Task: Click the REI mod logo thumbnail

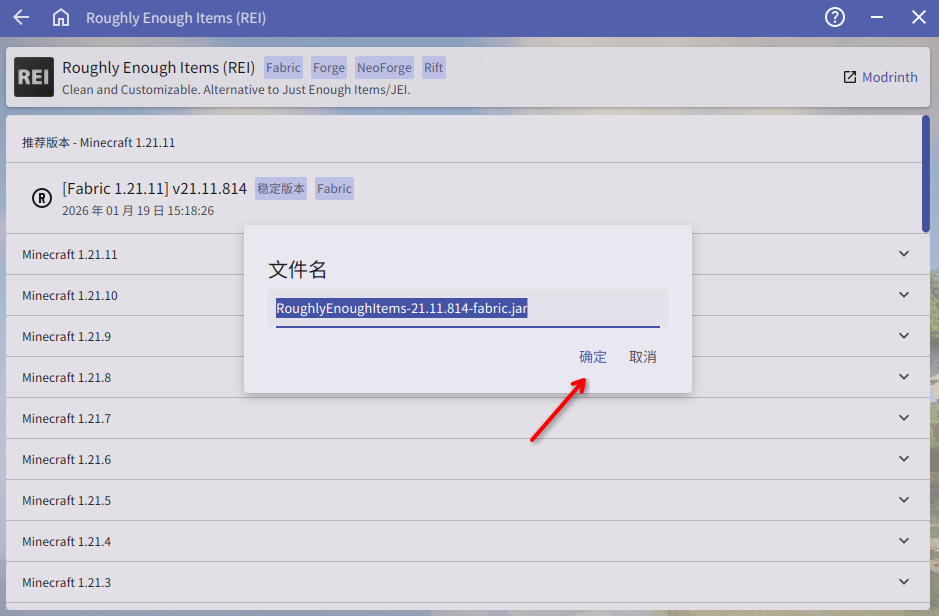Action: [x=34, y=77]
